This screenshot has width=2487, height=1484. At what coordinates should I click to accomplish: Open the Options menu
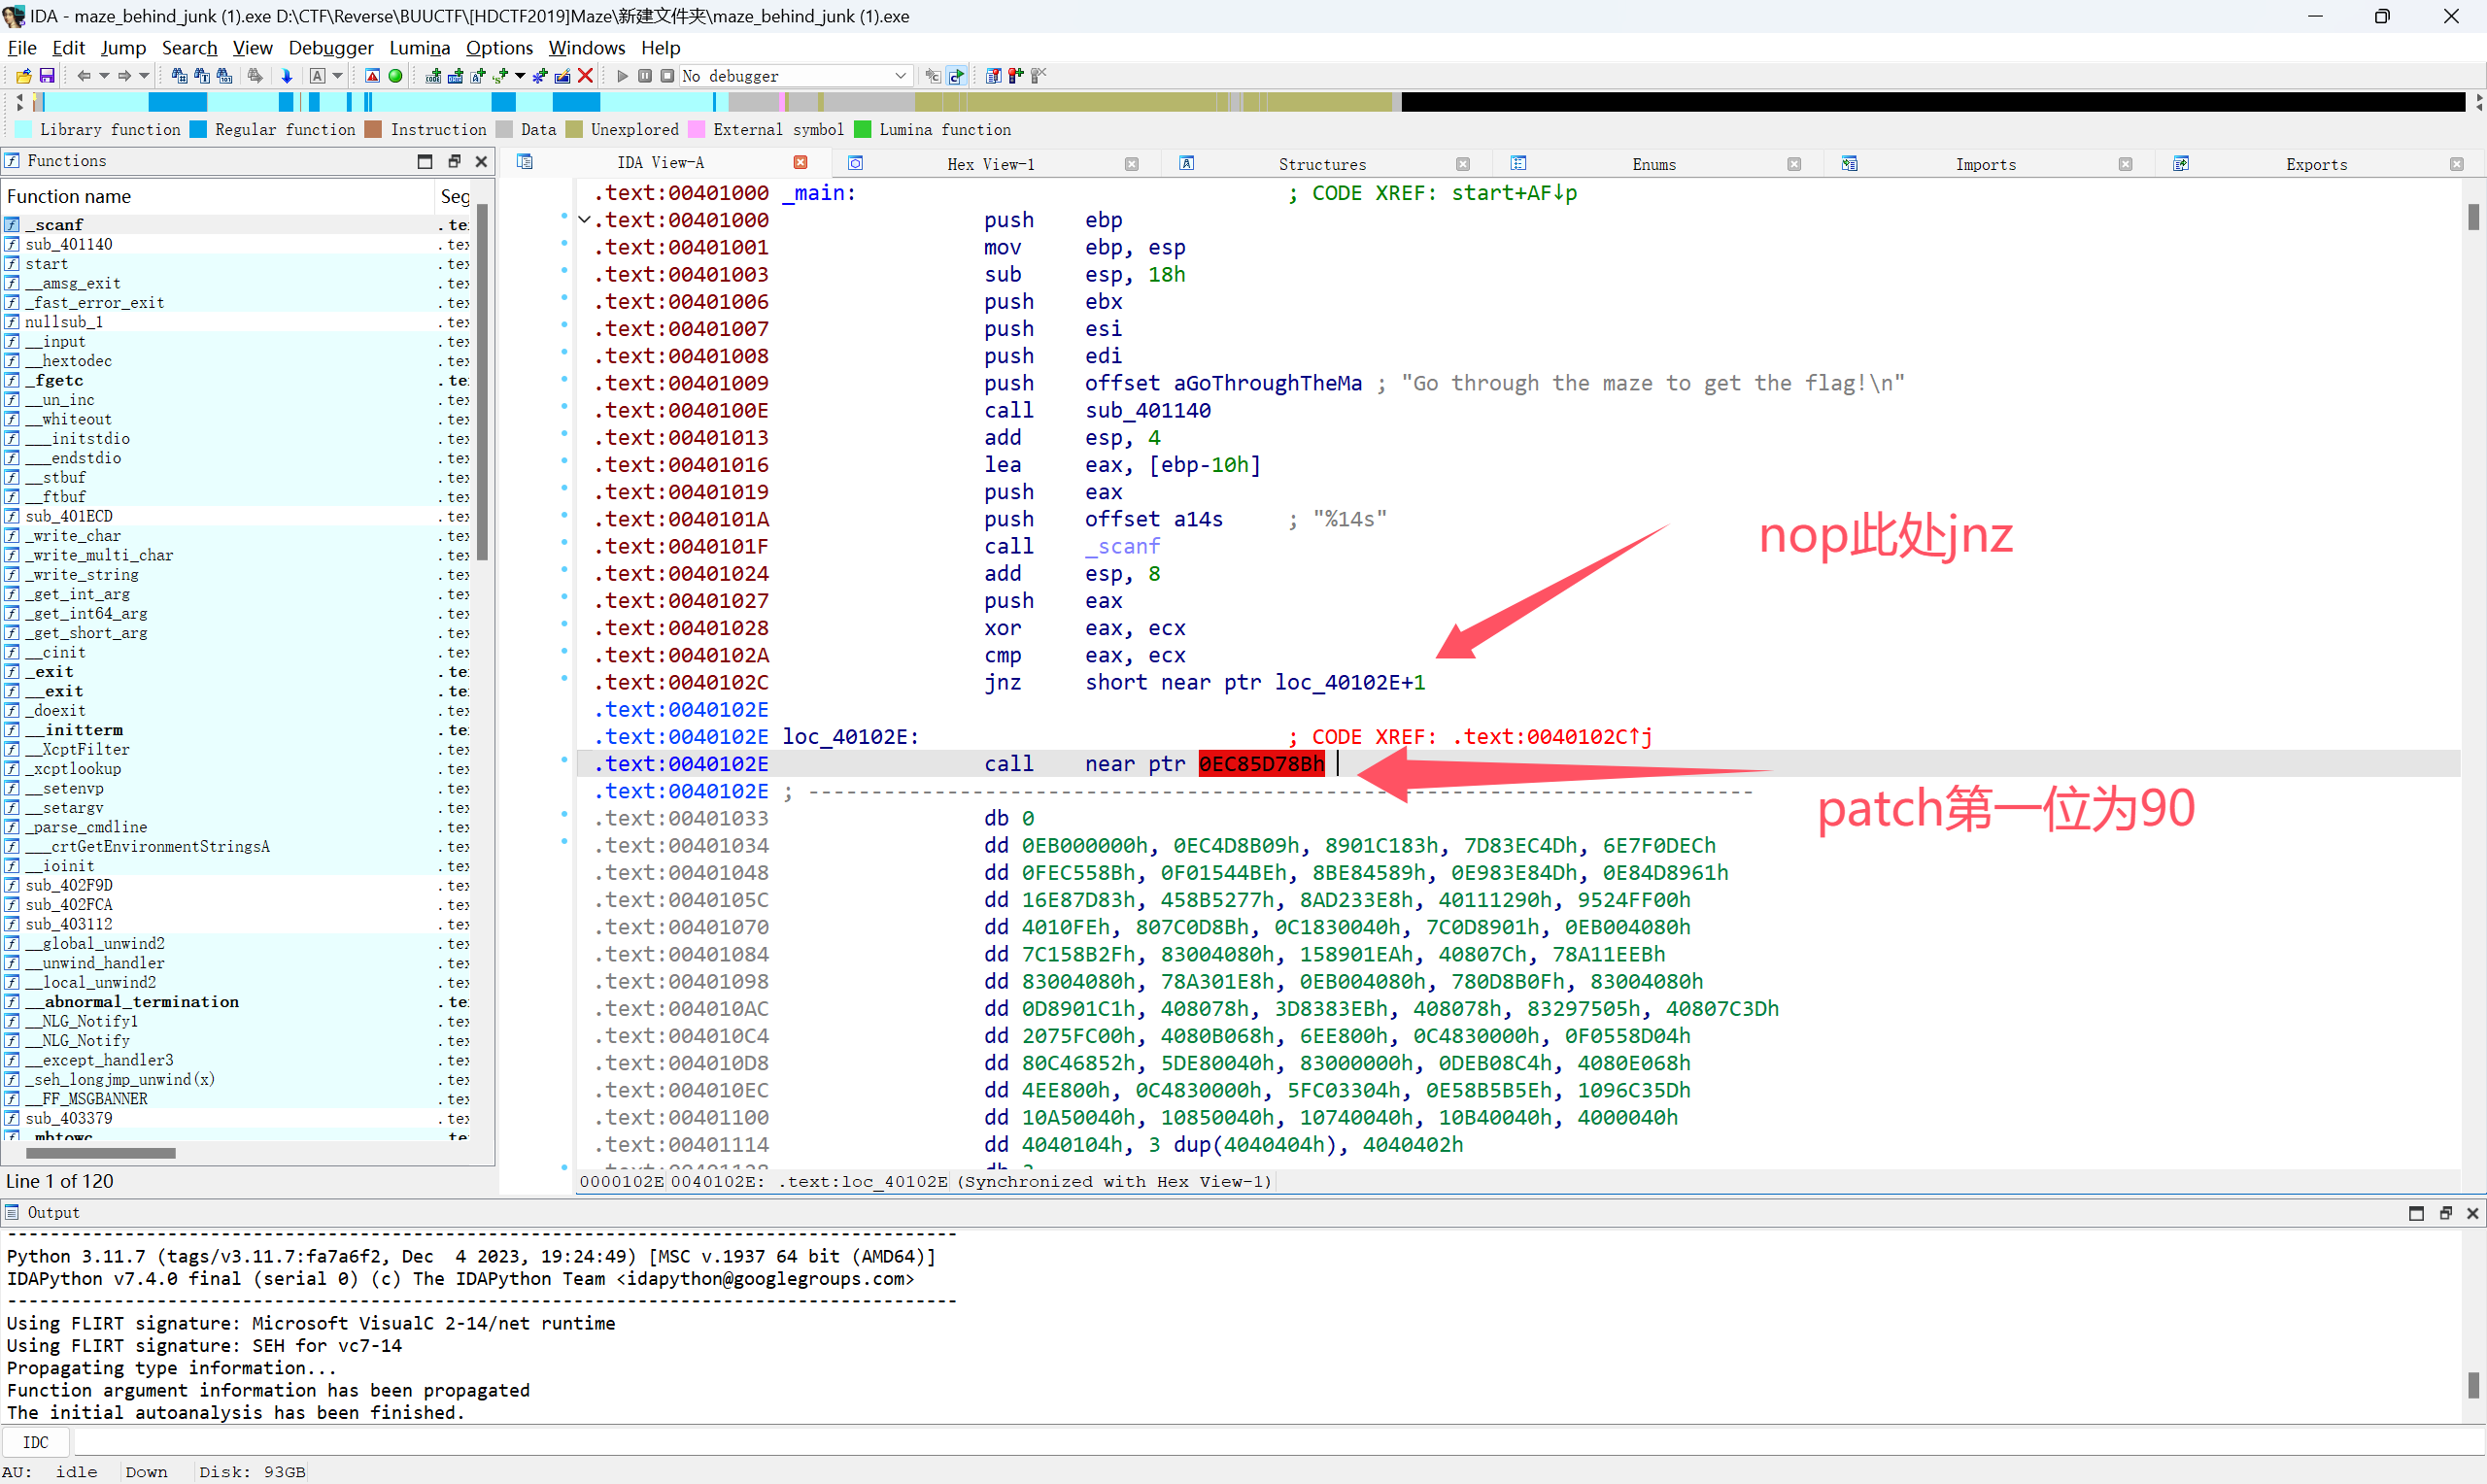(x=499, y=47)
